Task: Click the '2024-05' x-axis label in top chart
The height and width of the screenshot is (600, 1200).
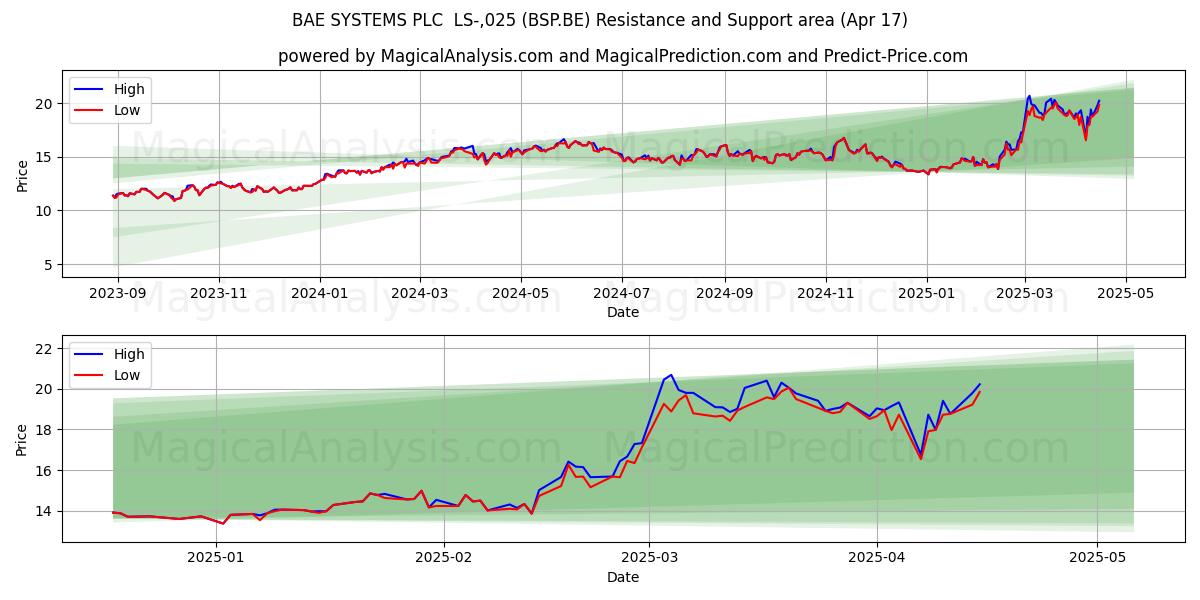Action: point(520,295)
